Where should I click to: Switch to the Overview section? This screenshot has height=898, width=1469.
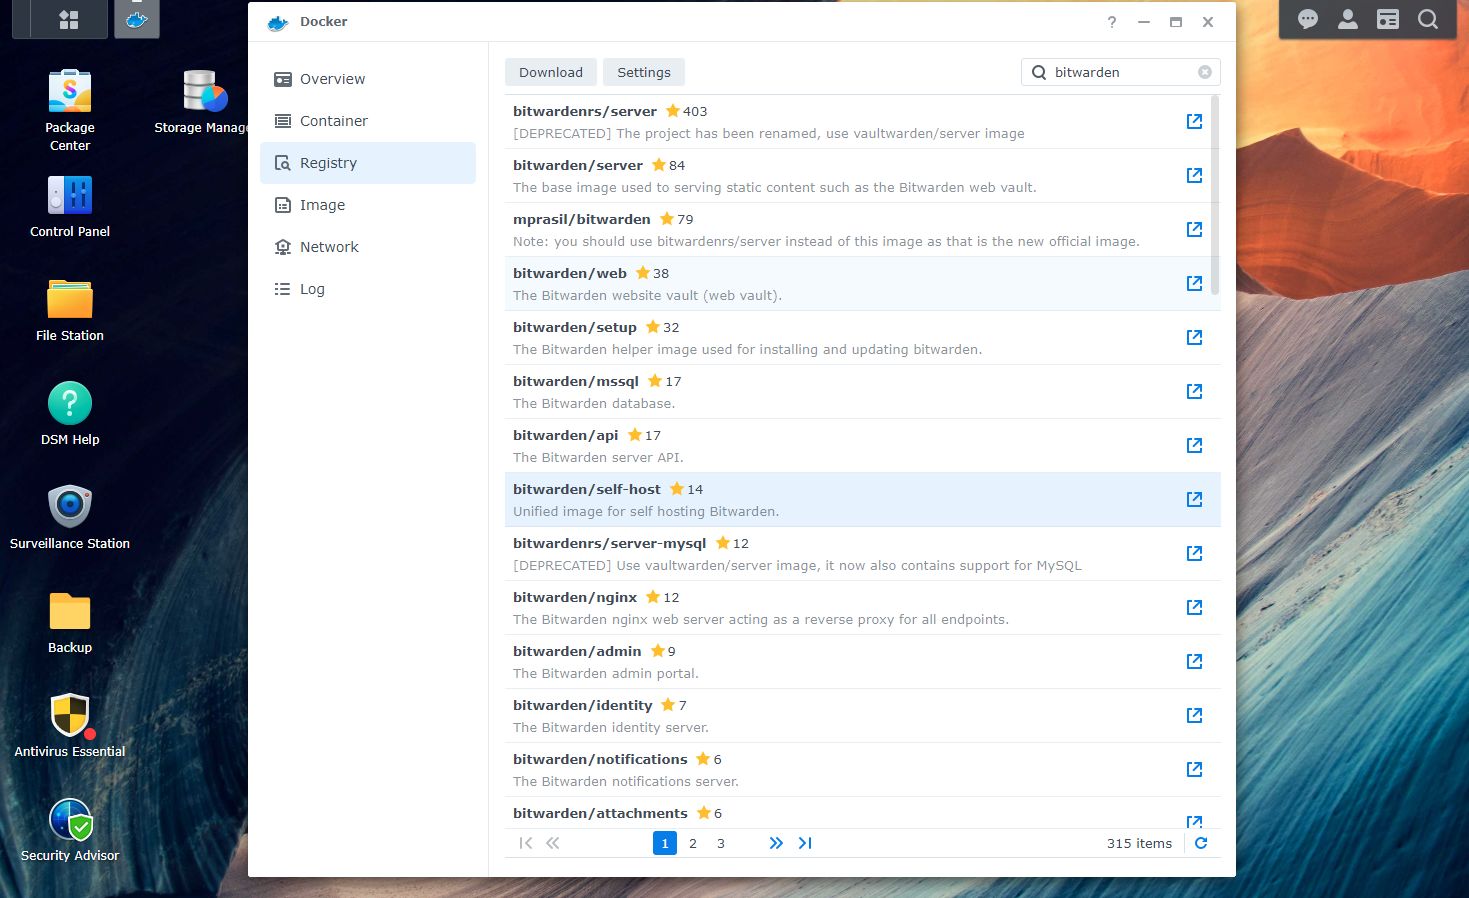pos(368,79)
